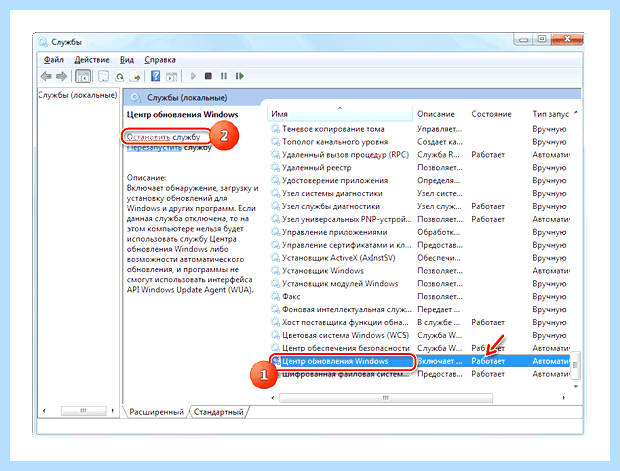Click the gear icon beside Факс
The height and width of the screenshot is (471, 620).
click(275, 296)
